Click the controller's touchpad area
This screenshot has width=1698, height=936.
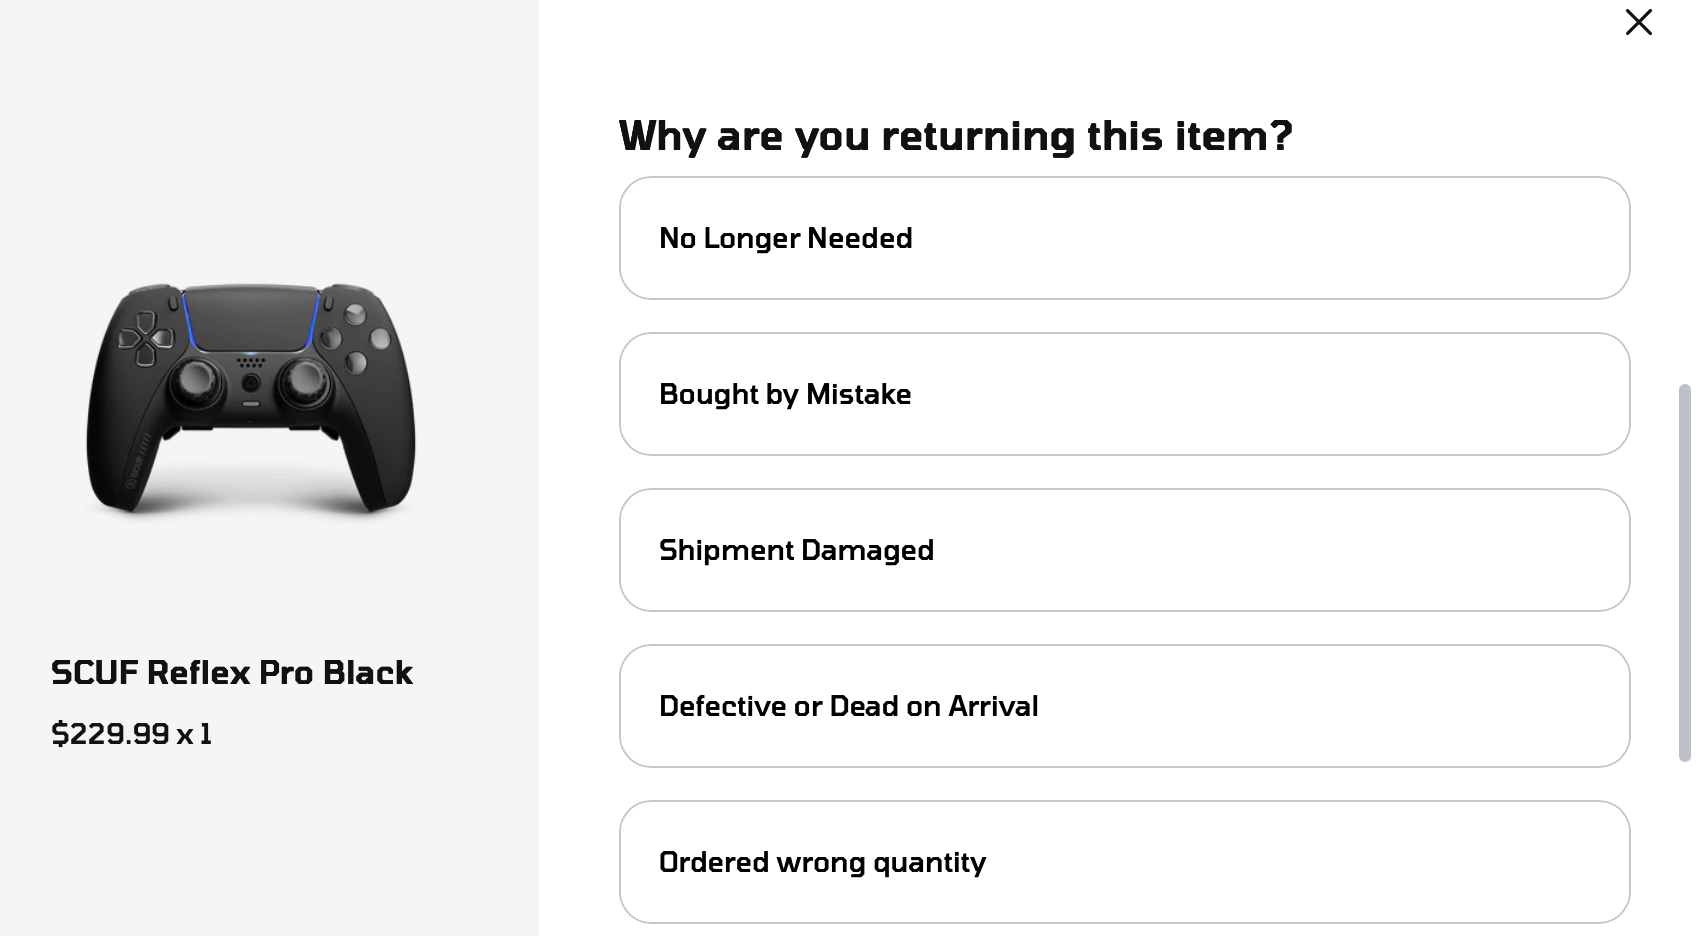pyautogui.click(x=250, y=318)
